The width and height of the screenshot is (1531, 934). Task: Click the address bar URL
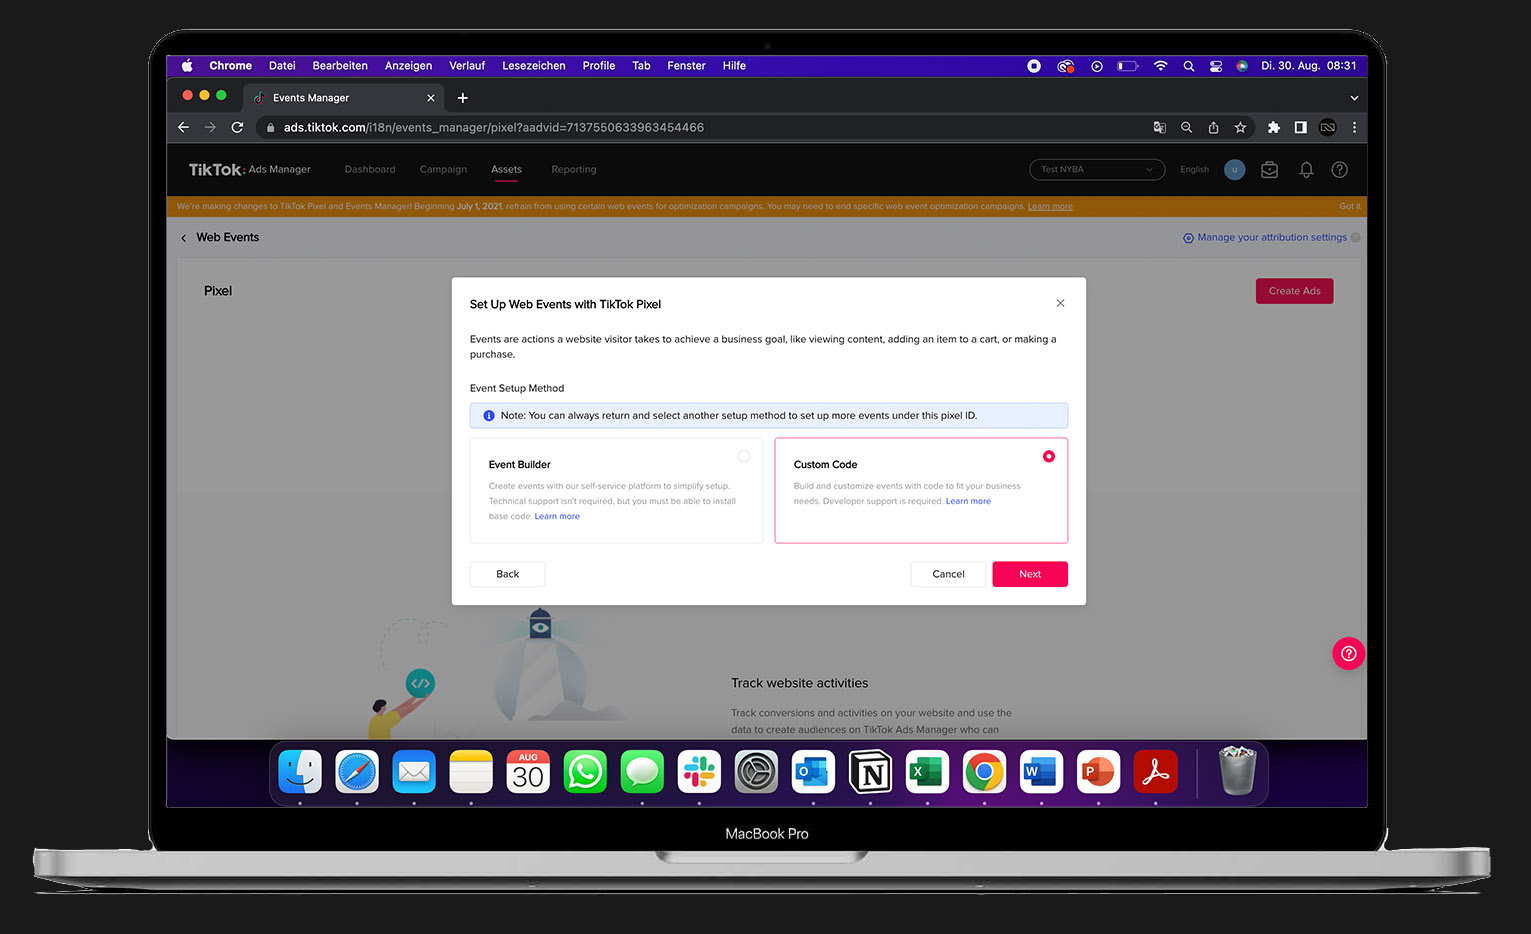coord(494,127)
